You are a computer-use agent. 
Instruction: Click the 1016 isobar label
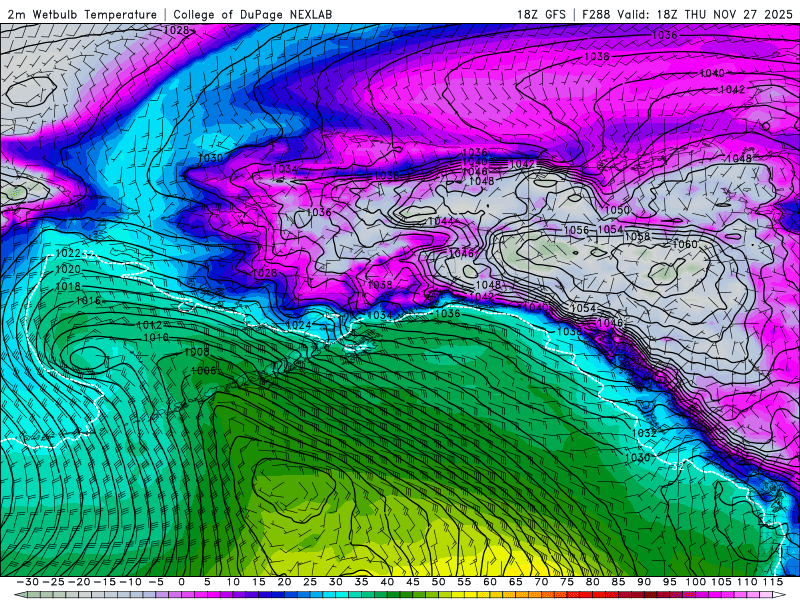88,301
